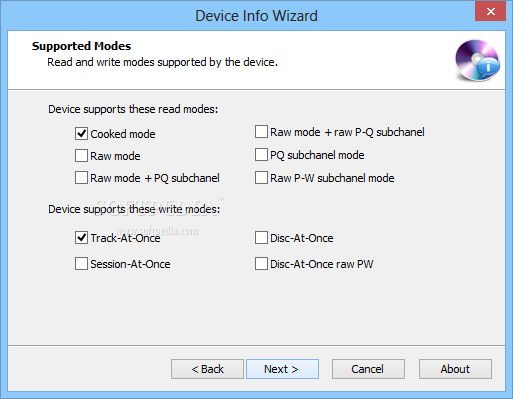Click the Supported Modes heading
The image size is (513, 399).
[x=81, y=46]
